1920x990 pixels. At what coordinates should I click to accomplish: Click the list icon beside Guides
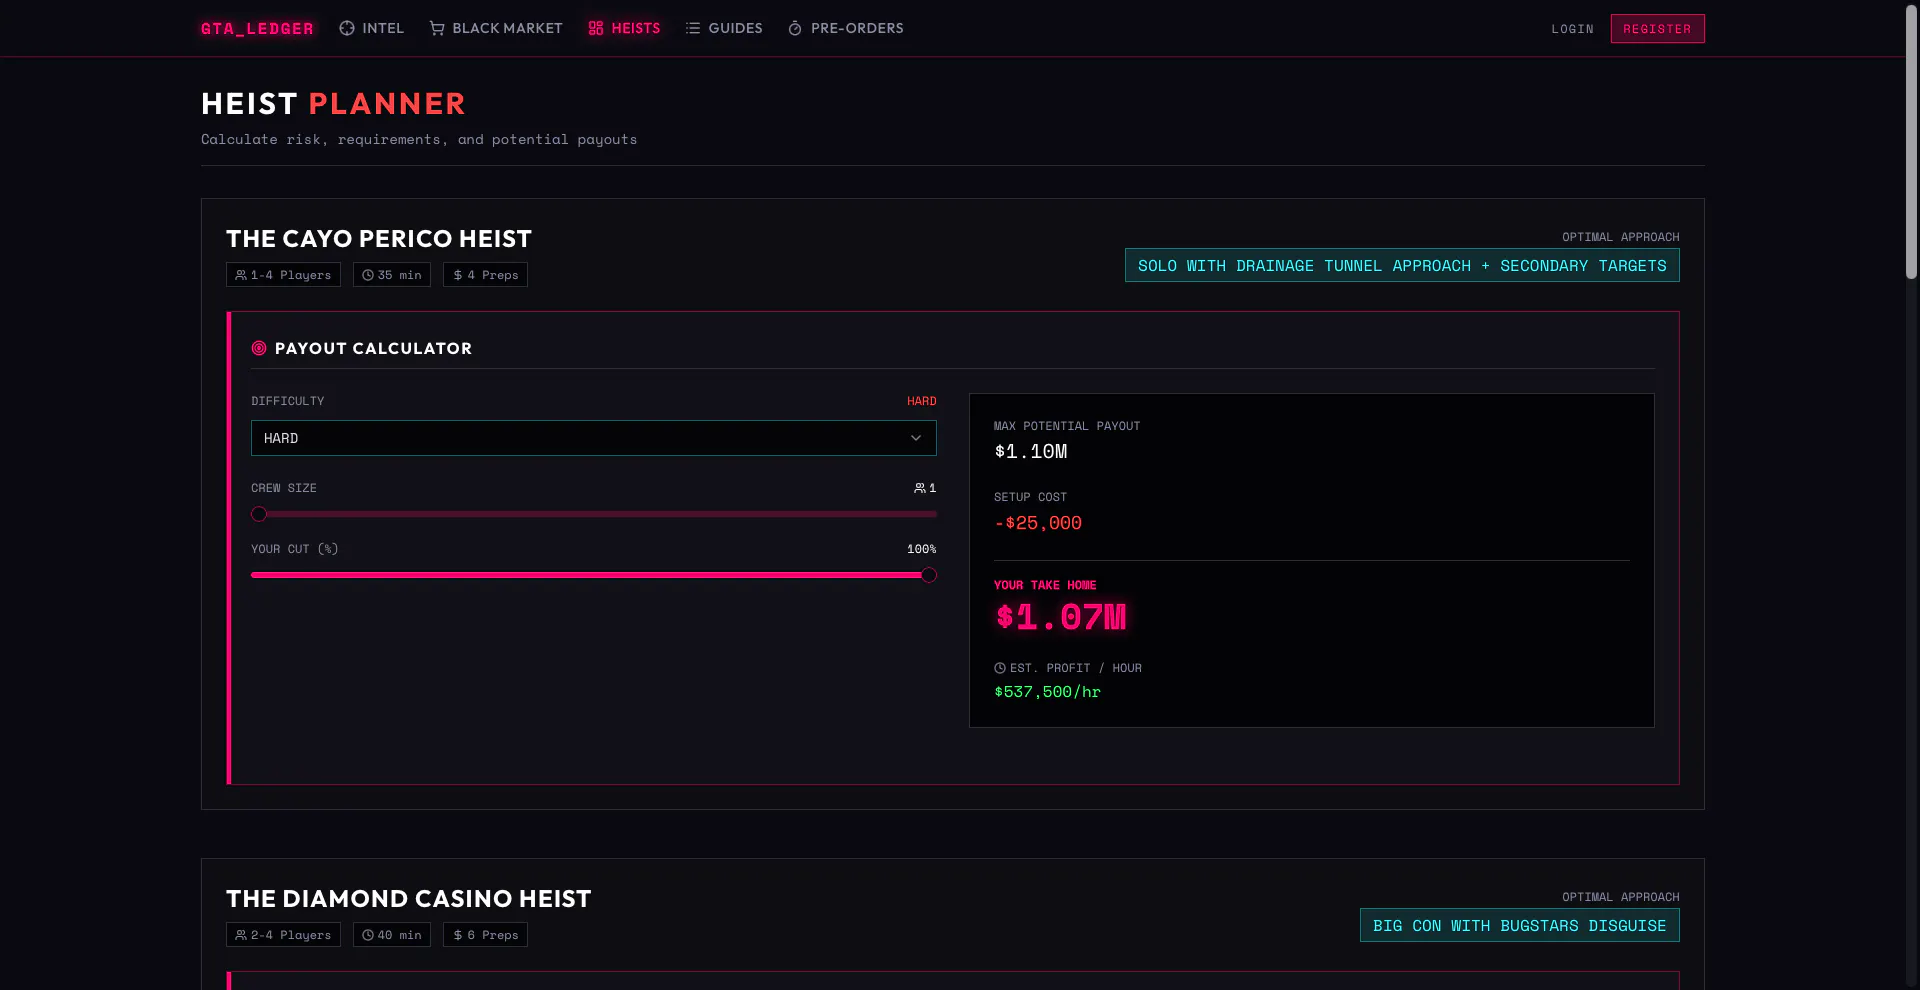point(693,28)
